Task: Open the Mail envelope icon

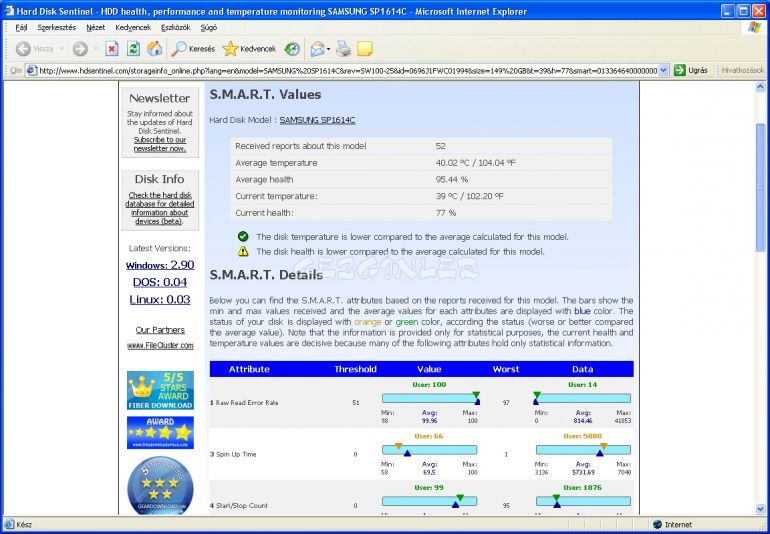Action: pyautogui.click(x=317, y=49)
